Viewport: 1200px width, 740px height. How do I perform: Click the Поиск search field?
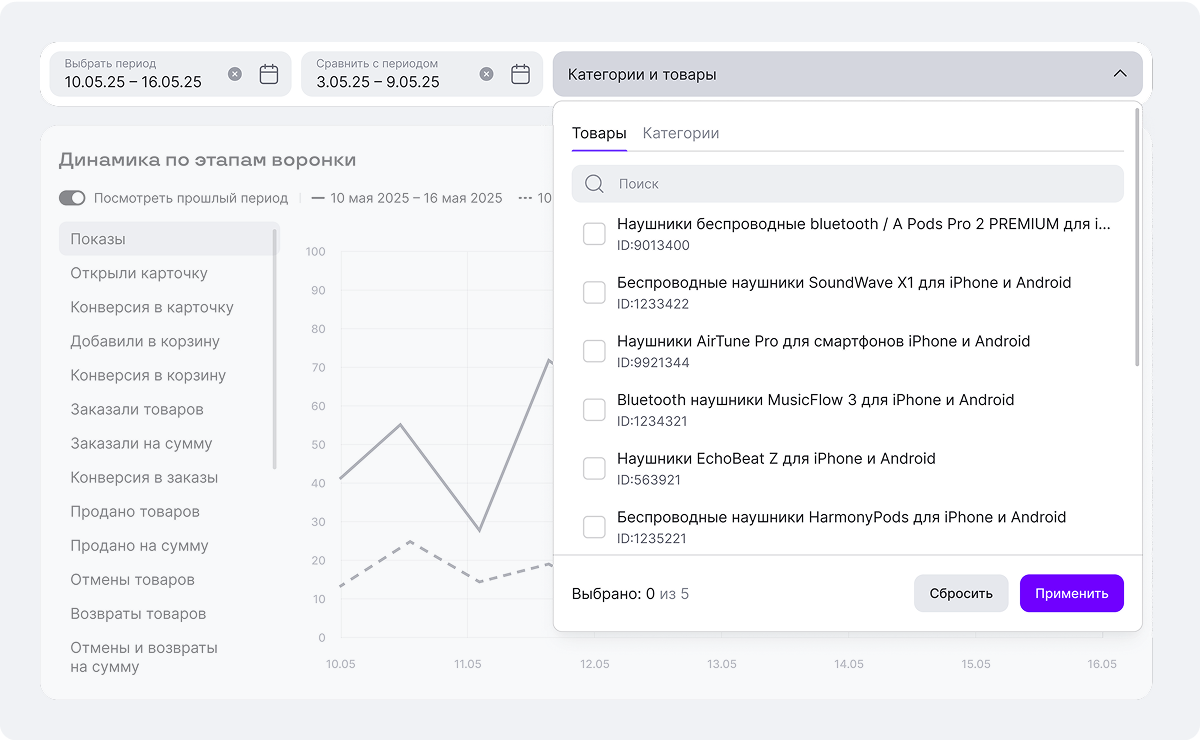pos(848,184)
